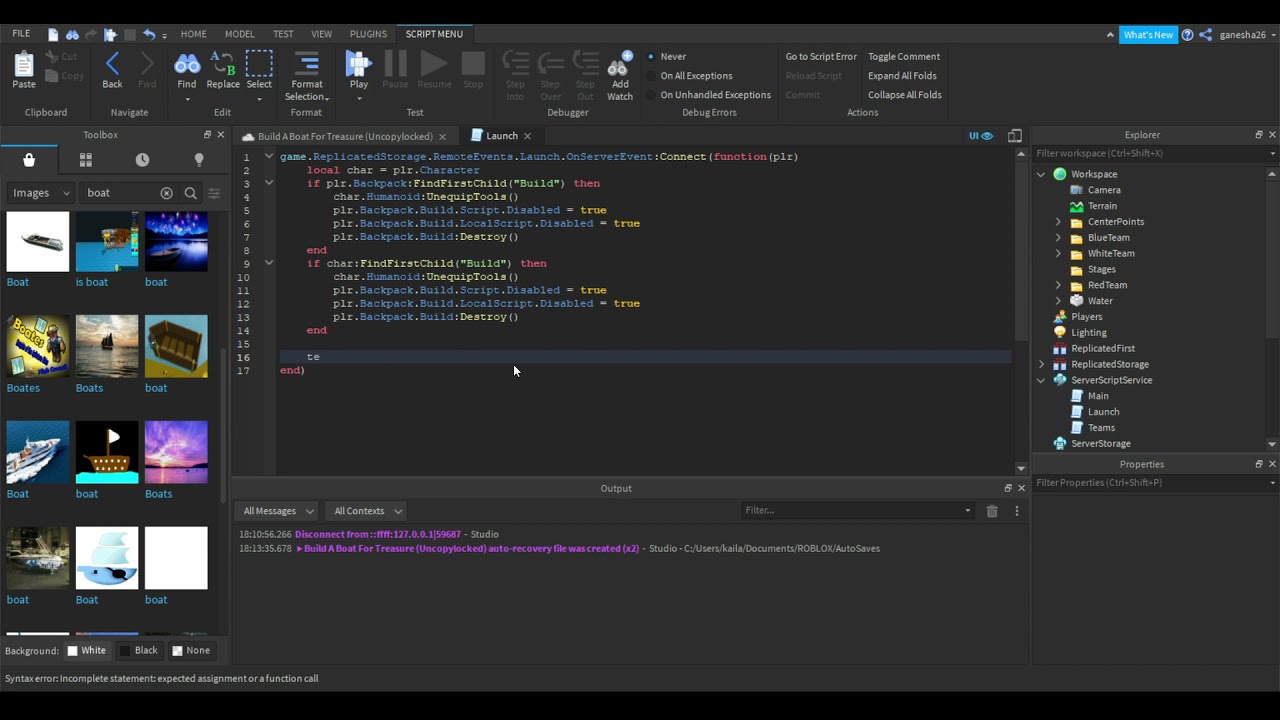Screen dimensions: 1280x720
Task: Toggle the UI visibility eye button
Action: 981,136
